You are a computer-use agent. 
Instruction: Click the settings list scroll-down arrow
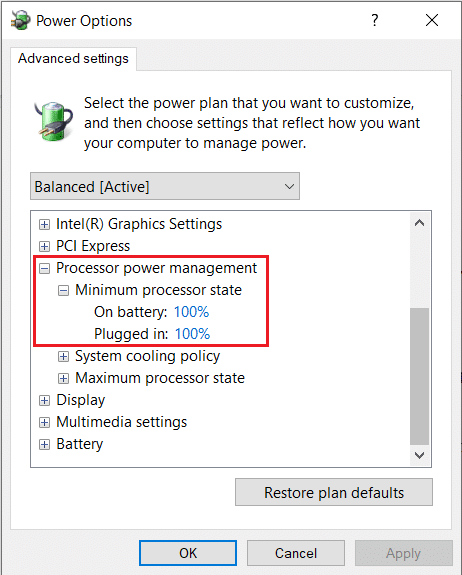pos(419,455)
